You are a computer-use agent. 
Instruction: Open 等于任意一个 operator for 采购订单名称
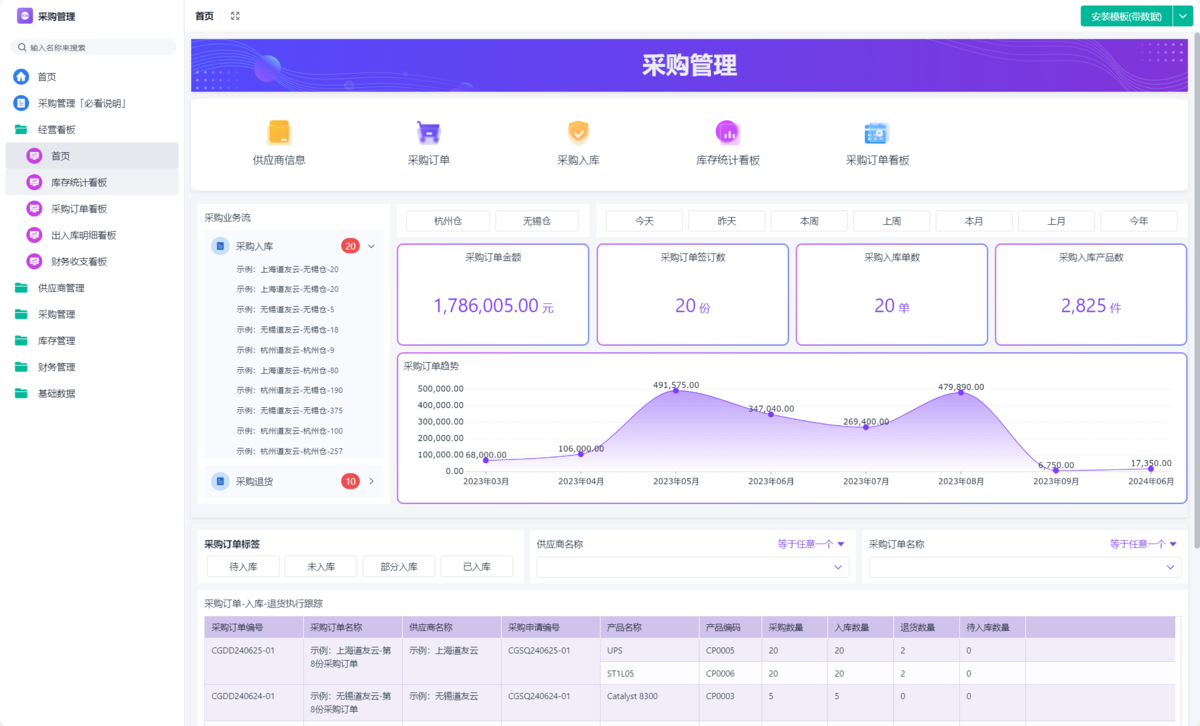(x=1143, y=544)
